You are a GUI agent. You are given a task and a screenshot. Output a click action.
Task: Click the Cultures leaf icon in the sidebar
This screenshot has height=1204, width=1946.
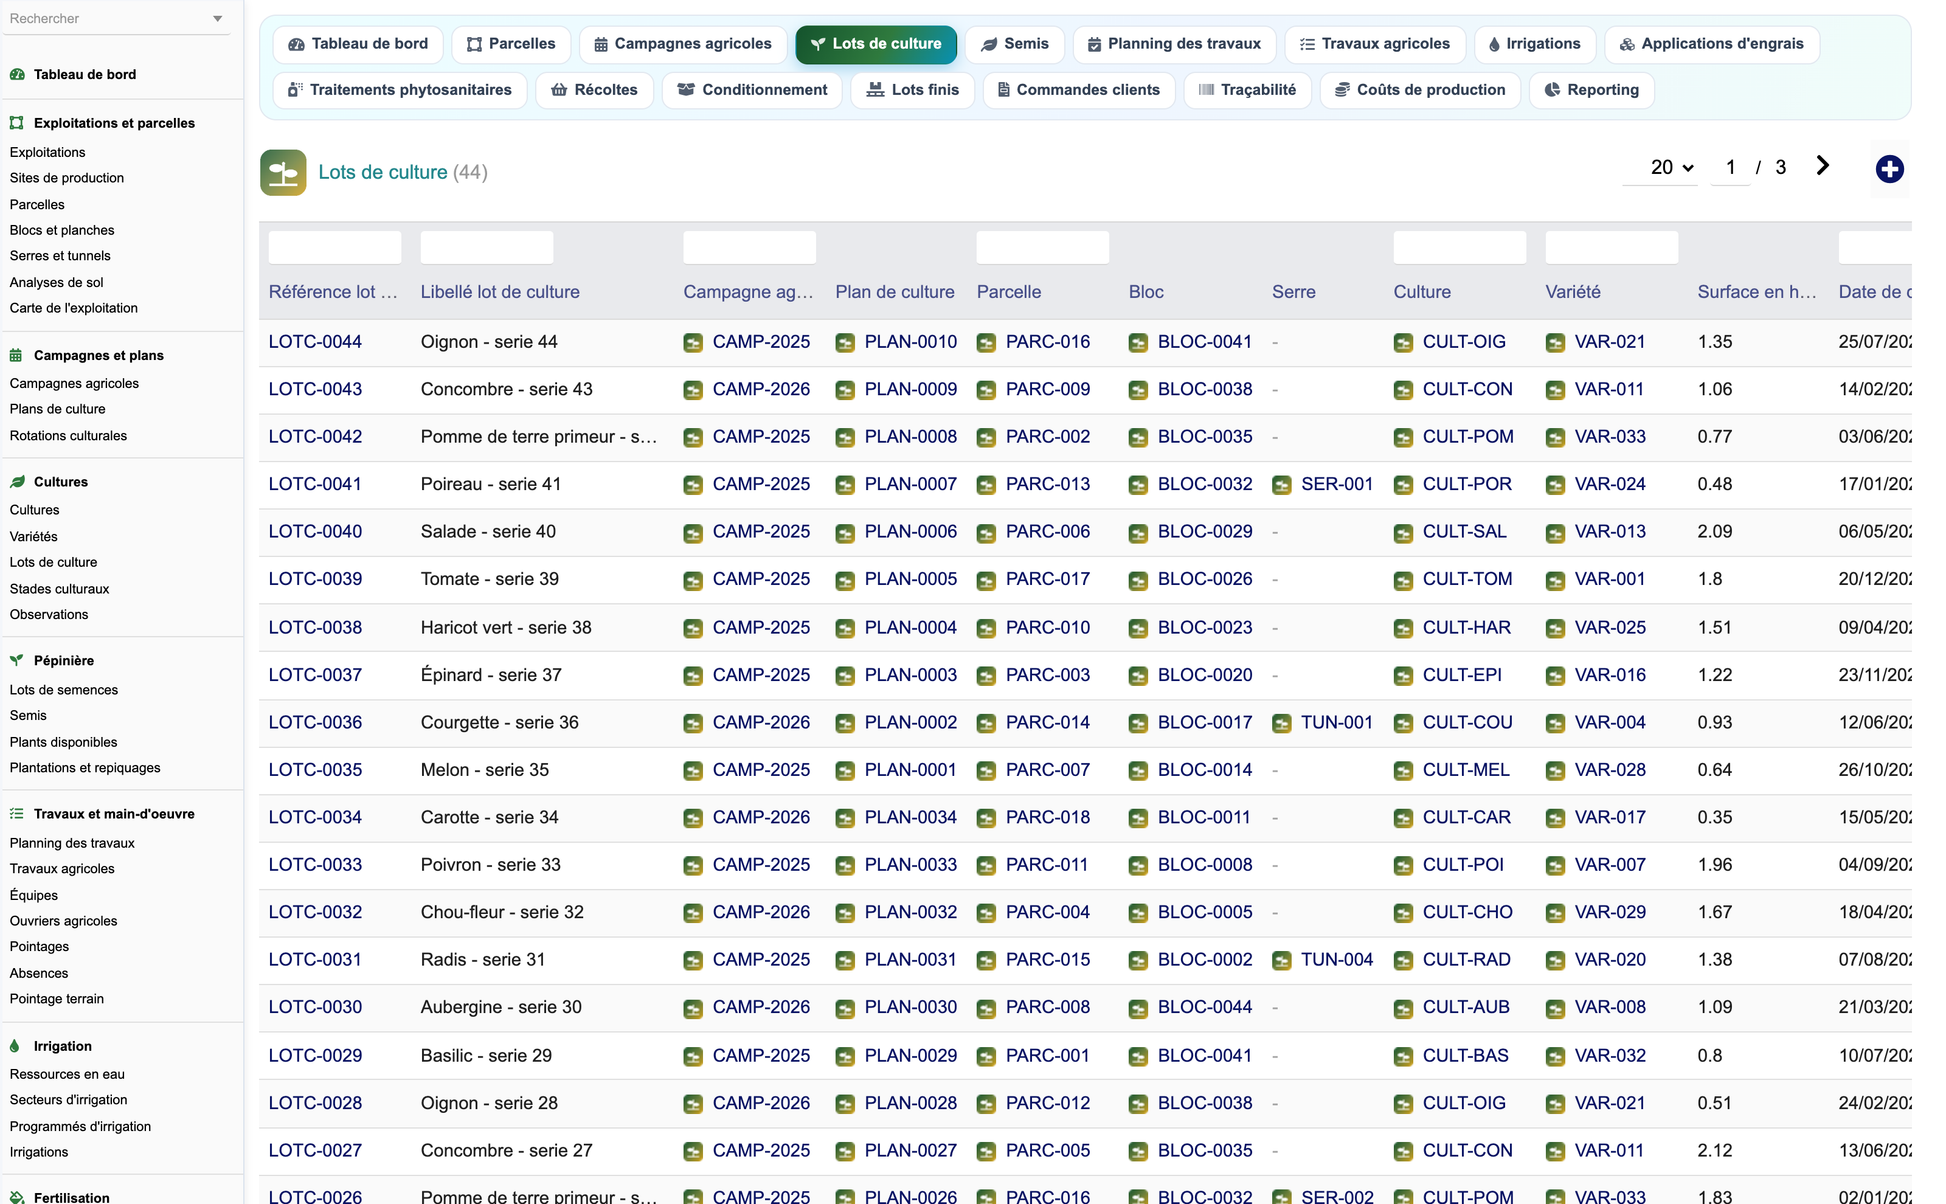click(16, 482)
